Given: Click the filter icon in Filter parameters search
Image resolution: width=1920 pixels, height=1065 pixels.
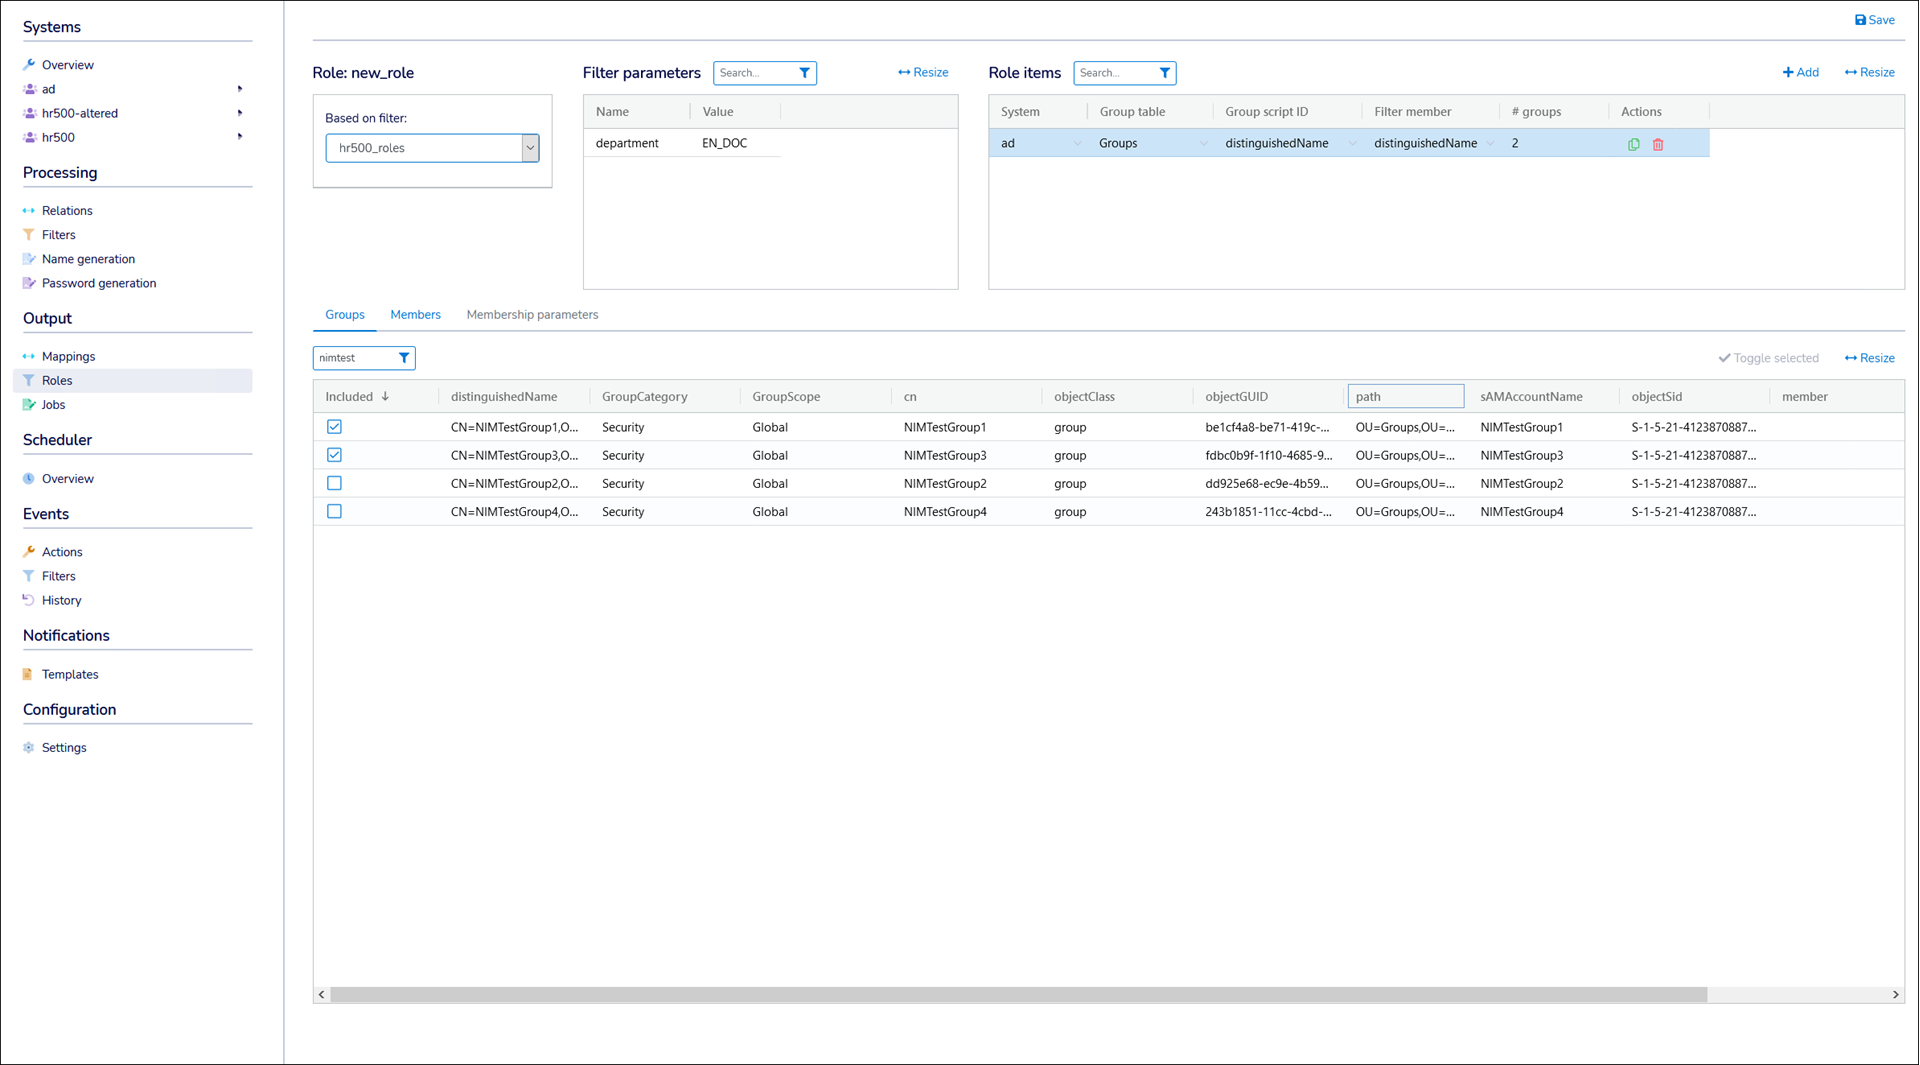Looking at the screenshot, I should (804, 73).
